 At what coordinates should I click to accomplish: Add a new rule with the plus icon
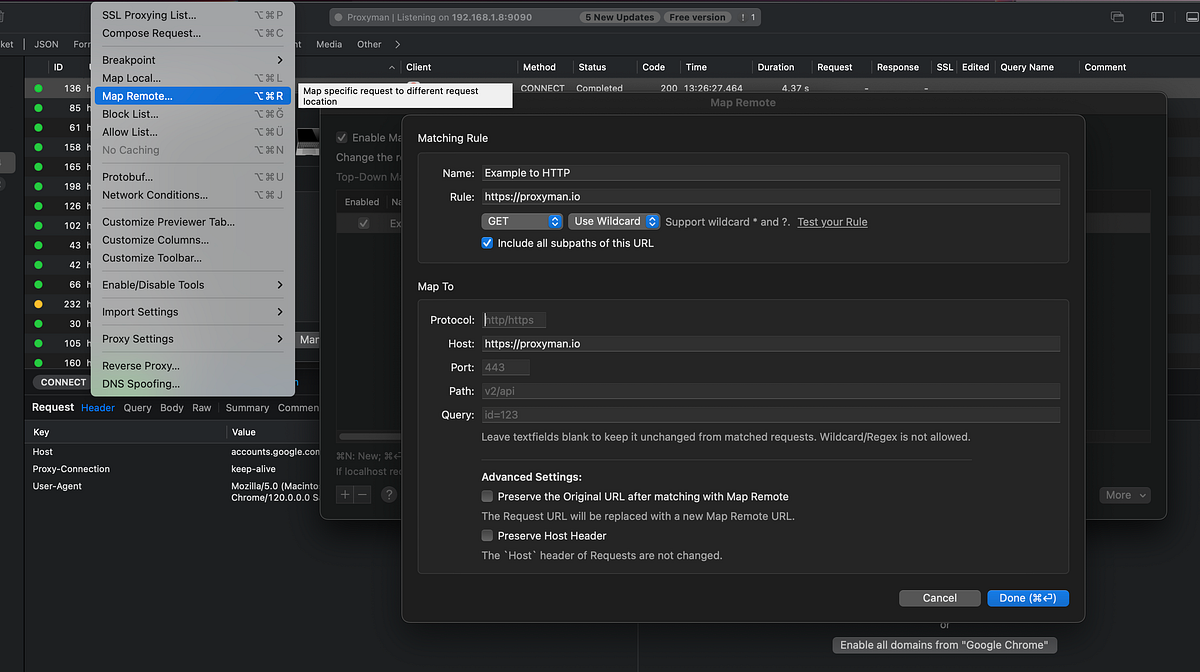pos(344,493)
